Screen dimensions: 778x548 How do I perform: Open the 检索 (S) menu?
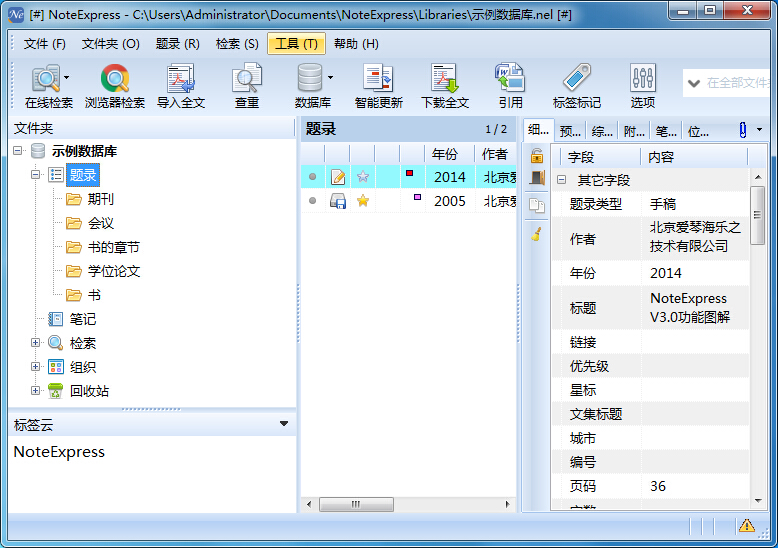click(x=237, y=44)
